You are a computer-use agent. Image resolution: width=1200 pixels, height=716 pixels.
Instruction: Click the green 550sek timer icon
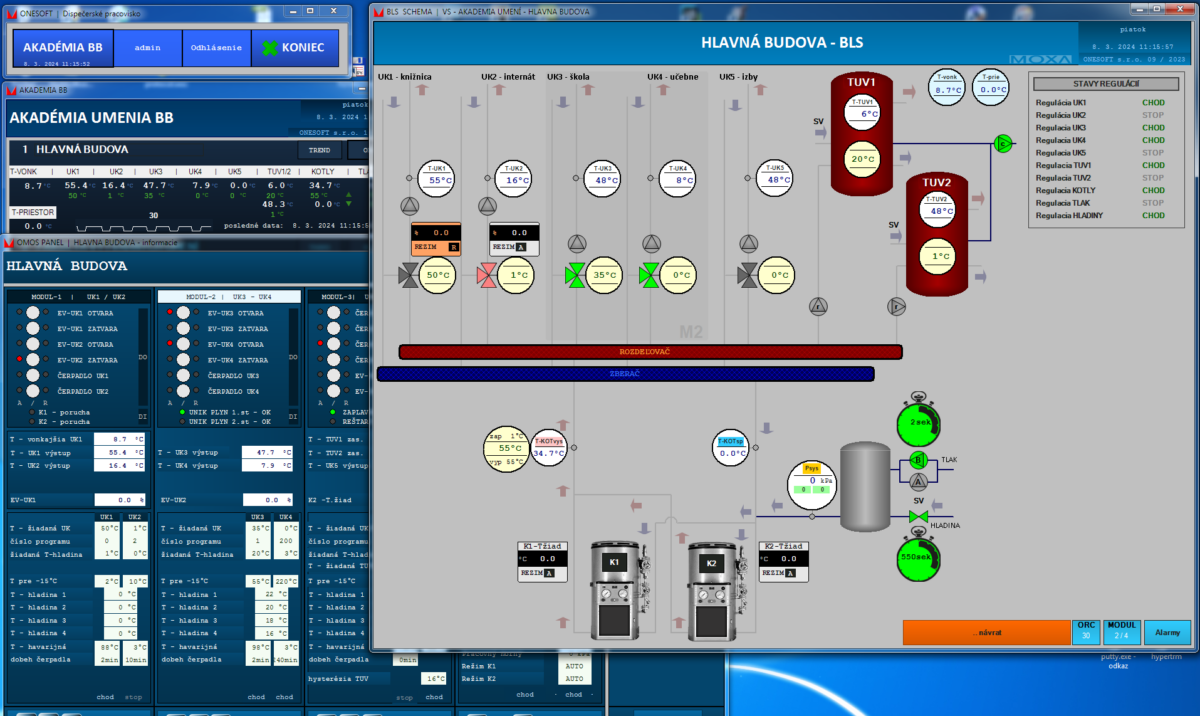920,555
